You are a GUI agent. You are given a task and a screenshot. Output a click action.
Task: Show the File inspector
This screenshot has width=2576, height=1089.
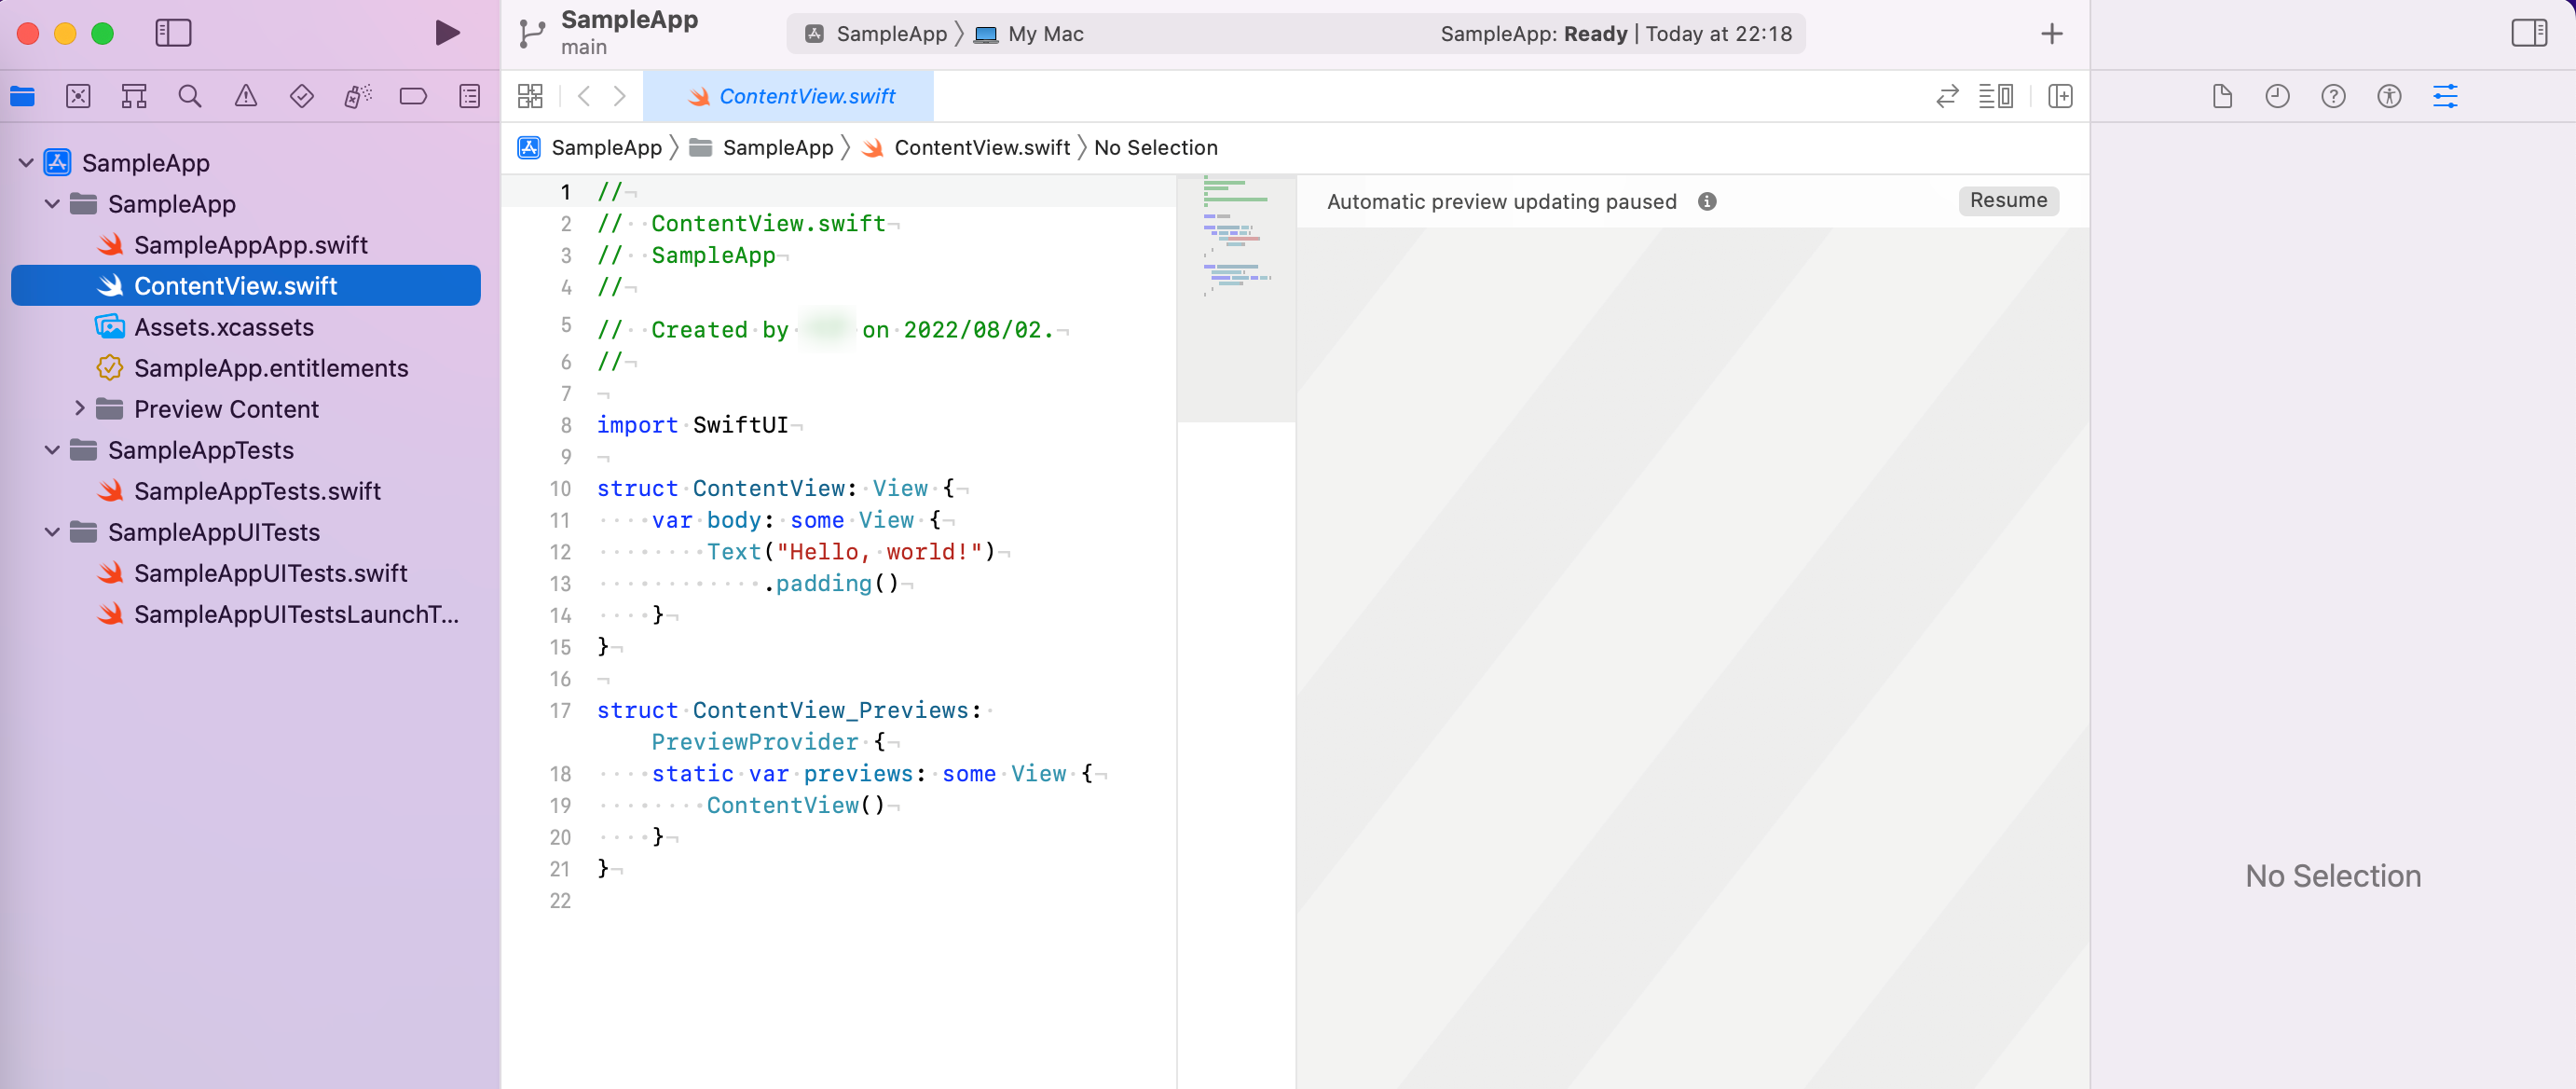pos(2221,96)
